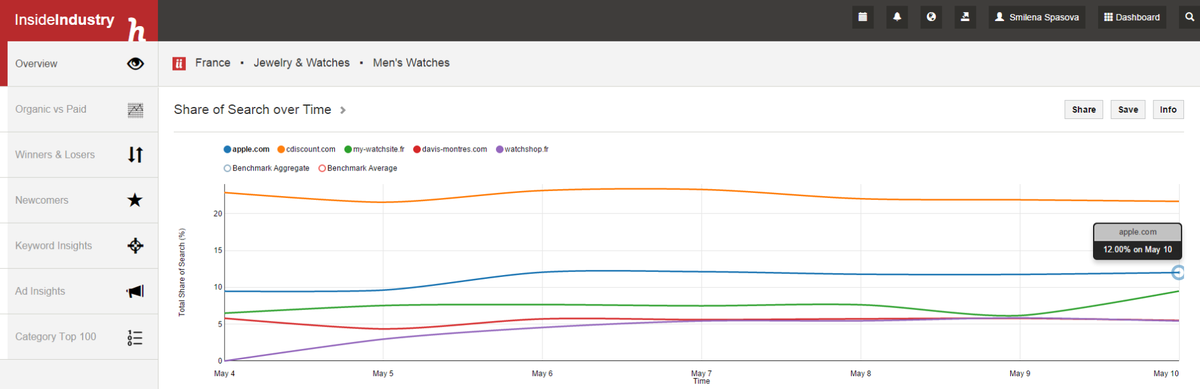Open Ad Insights section
Viewport: 1200px width, 389px height.
pyautogui.click(x=79, y=291)
